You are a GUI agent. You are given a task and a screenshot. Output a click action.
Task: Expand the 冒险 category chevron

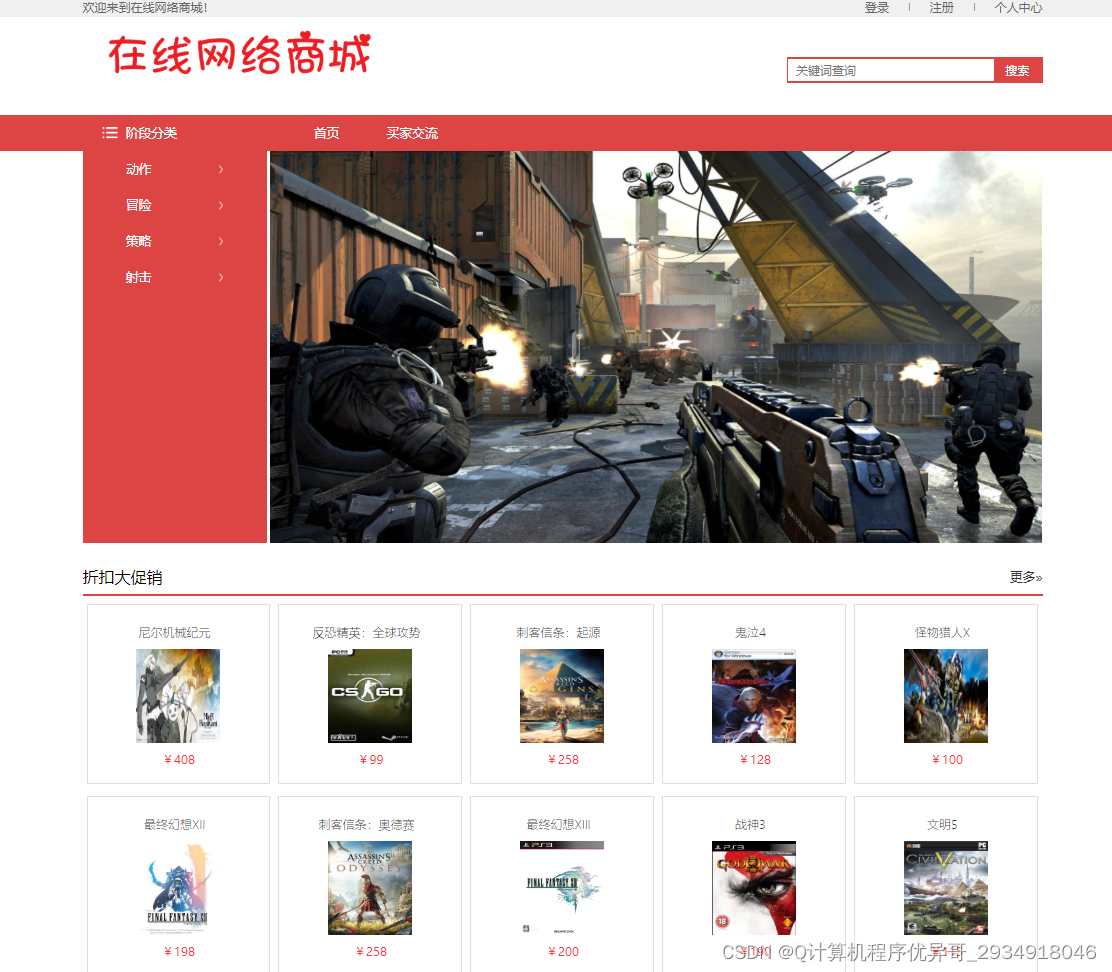click(x=221, y=206)
